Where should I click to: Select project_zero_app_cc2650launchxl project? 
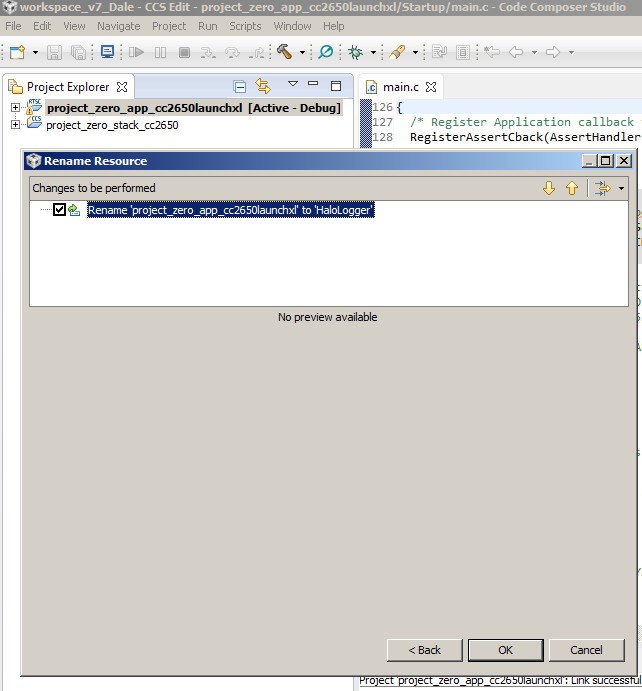tap(194, 108)
